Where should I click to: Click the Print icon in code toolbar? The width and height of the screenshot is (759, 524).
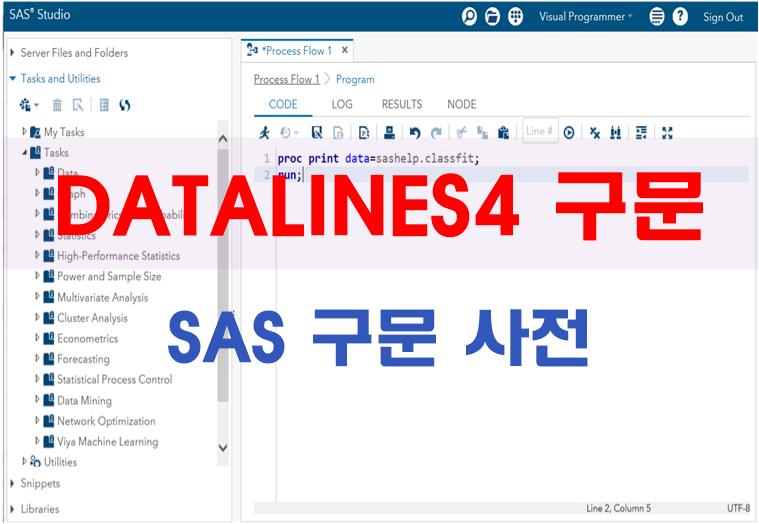[x=389, y=132]
